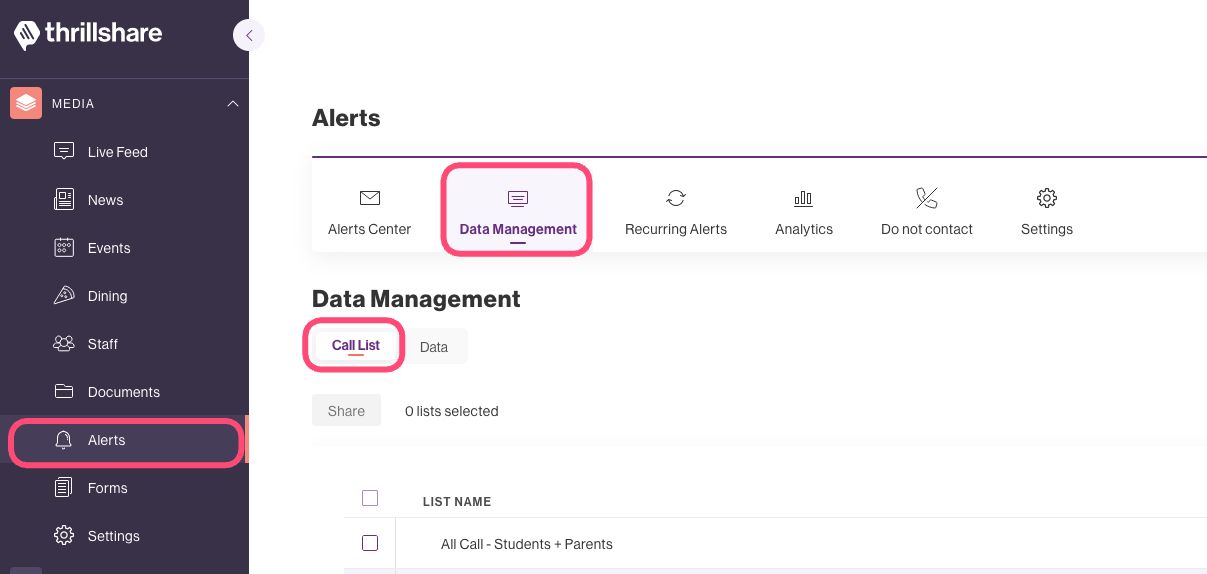Select the Dining pizza icon

tap(64, 296)
